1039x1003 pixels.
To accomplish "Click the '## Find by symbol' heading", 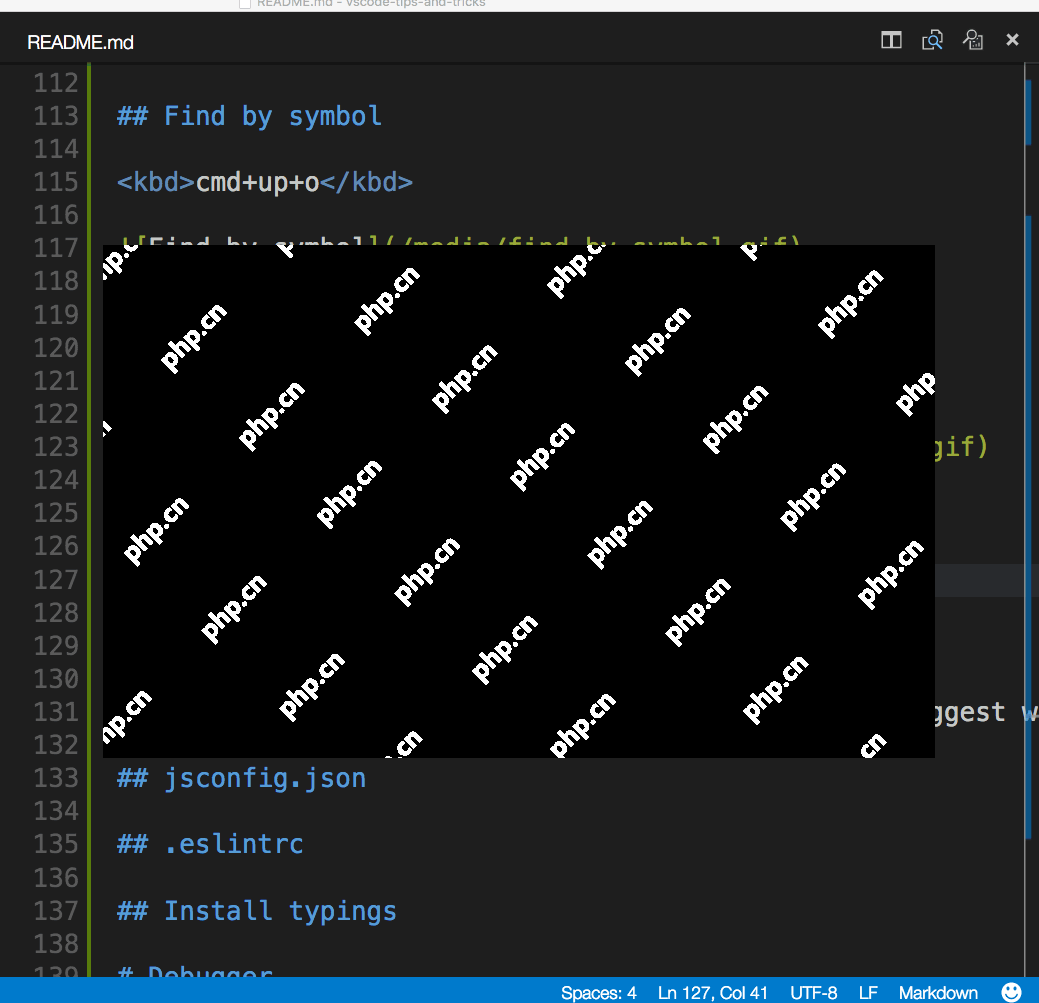I will click(249, 116).
